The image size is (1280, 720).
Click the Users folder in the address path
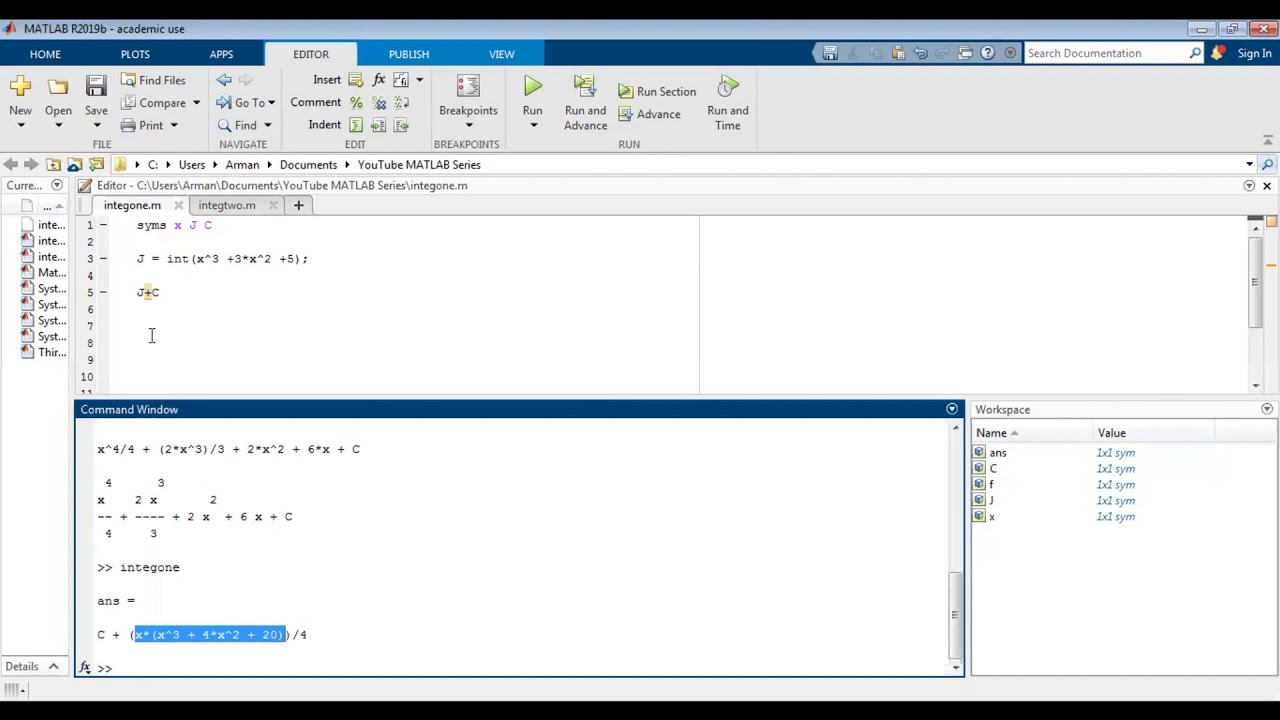point(192,164)
